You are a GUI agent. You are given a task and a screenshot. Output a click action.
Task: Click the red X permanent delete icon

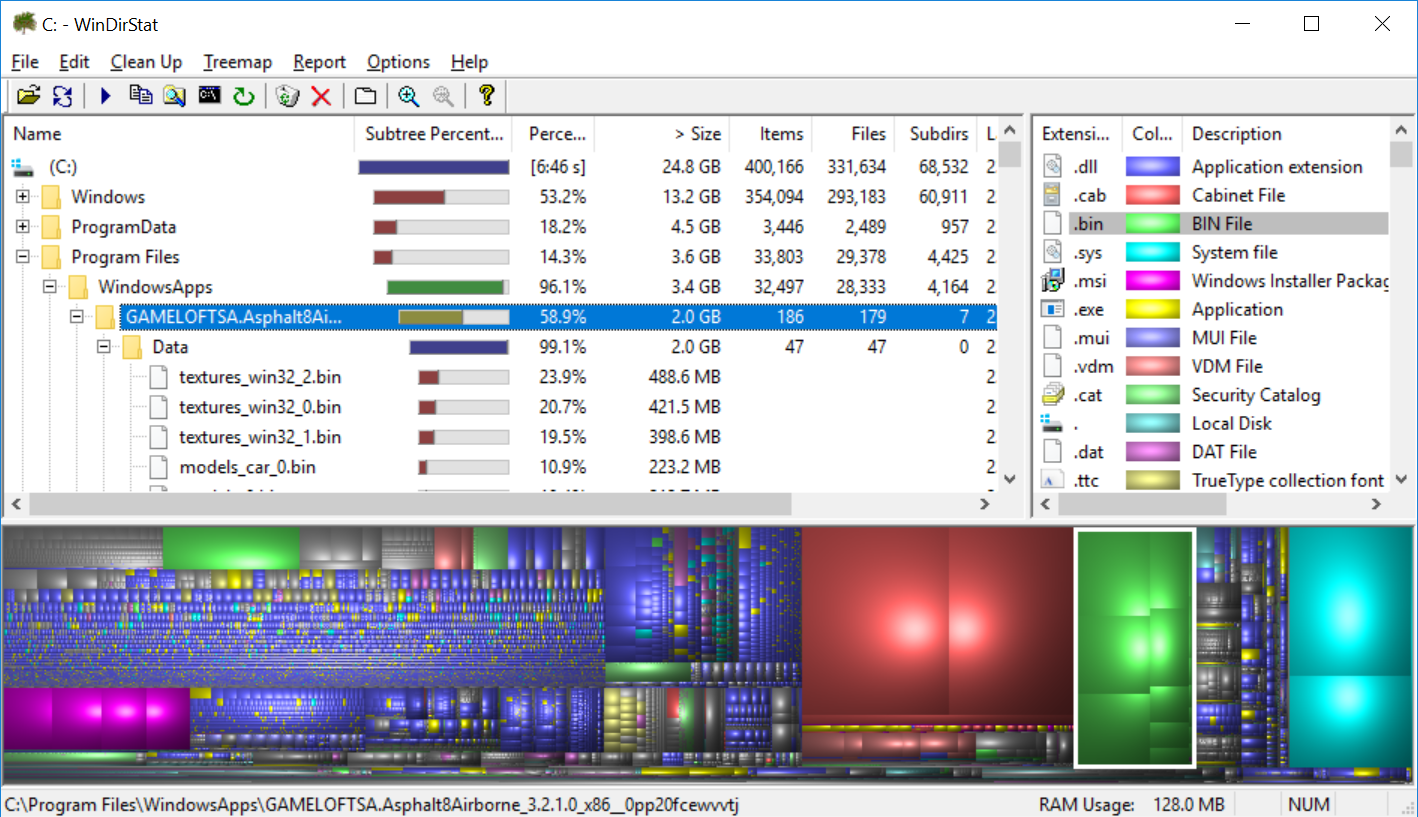point(321,96)
